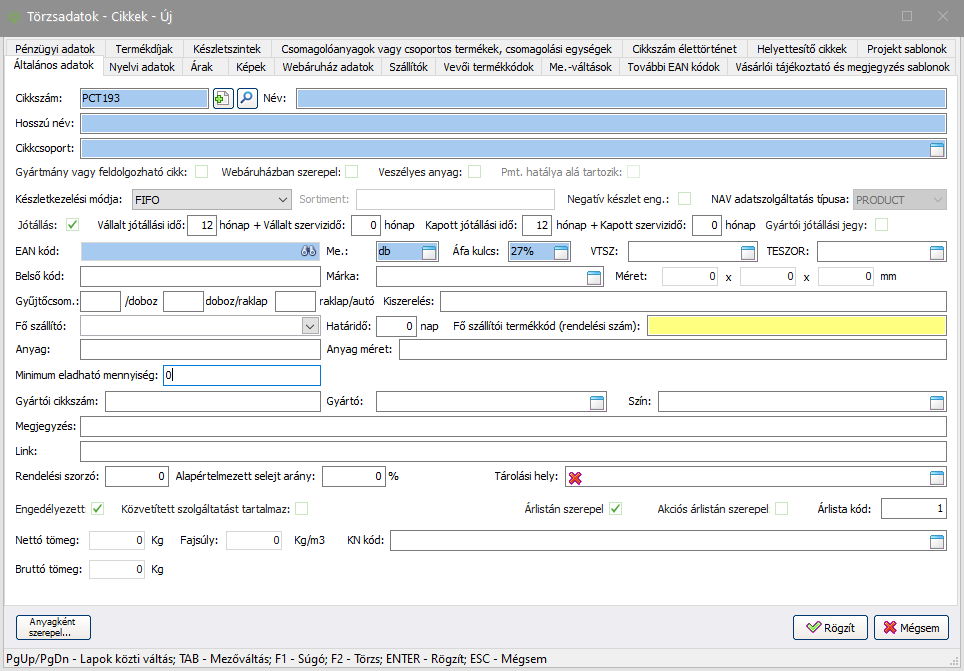Switch to the Árak tab
Screen dimensions: 964x671
(x=201, y=67)
